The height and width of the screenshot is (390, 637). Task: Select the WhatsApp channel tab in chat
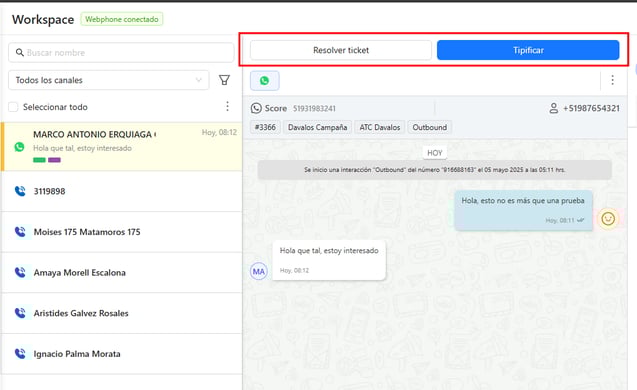point(264,80)
